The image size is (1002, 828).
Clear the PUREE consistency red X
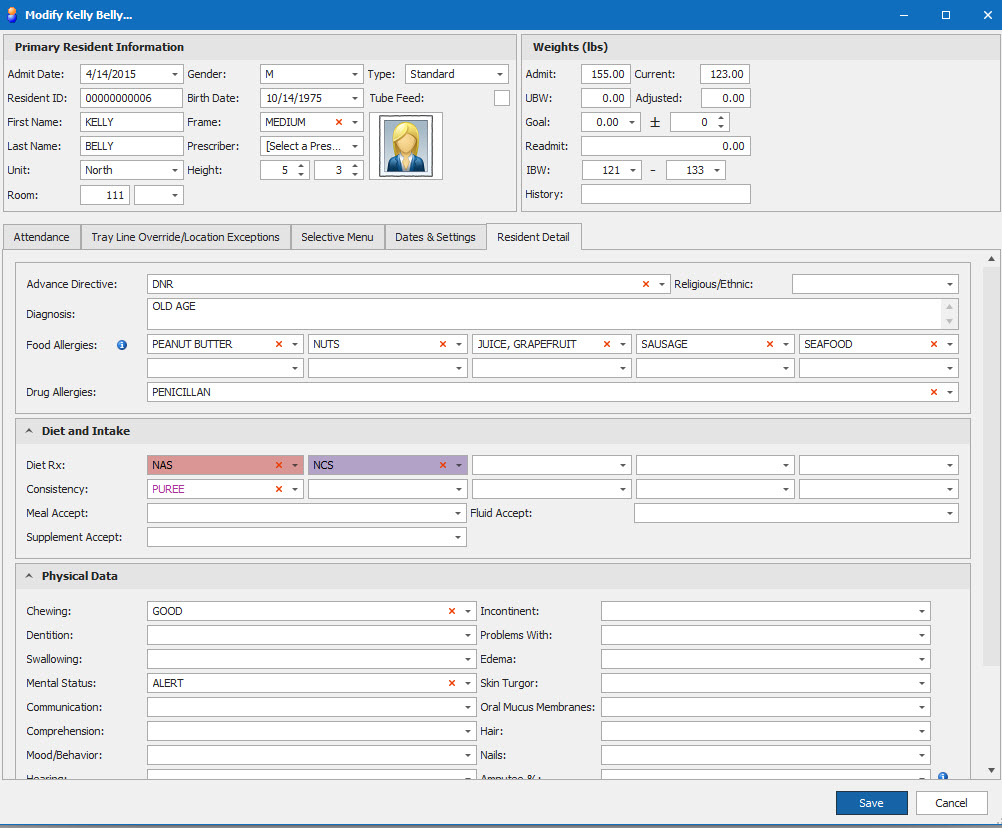pyautogui.click(x=278, y=489)
